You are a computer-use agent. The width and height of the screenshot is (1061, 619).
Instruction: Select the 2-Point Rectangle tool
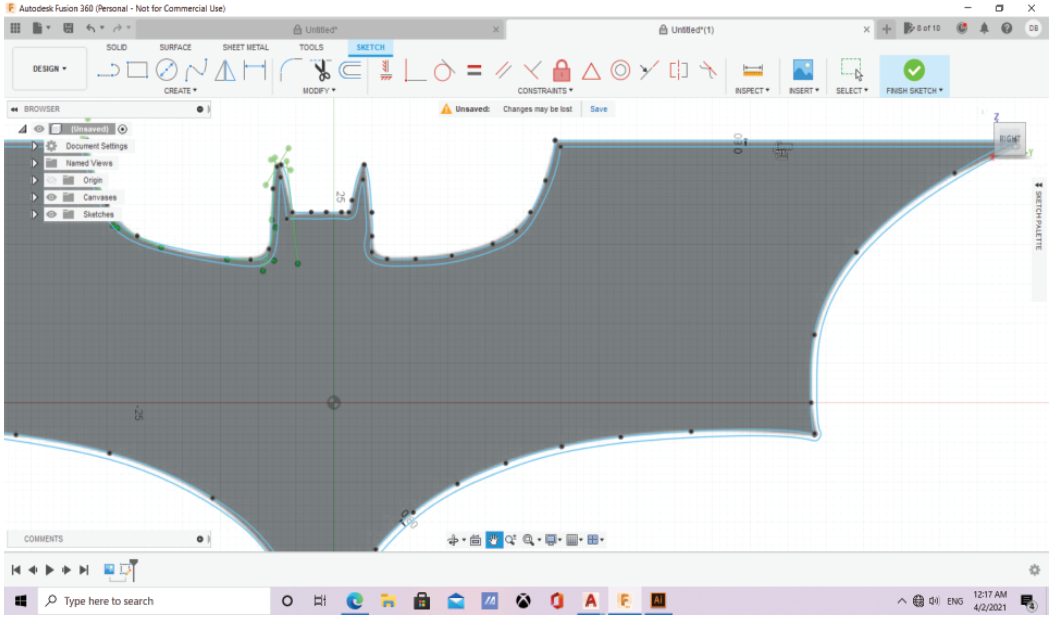tap(137, 70)
